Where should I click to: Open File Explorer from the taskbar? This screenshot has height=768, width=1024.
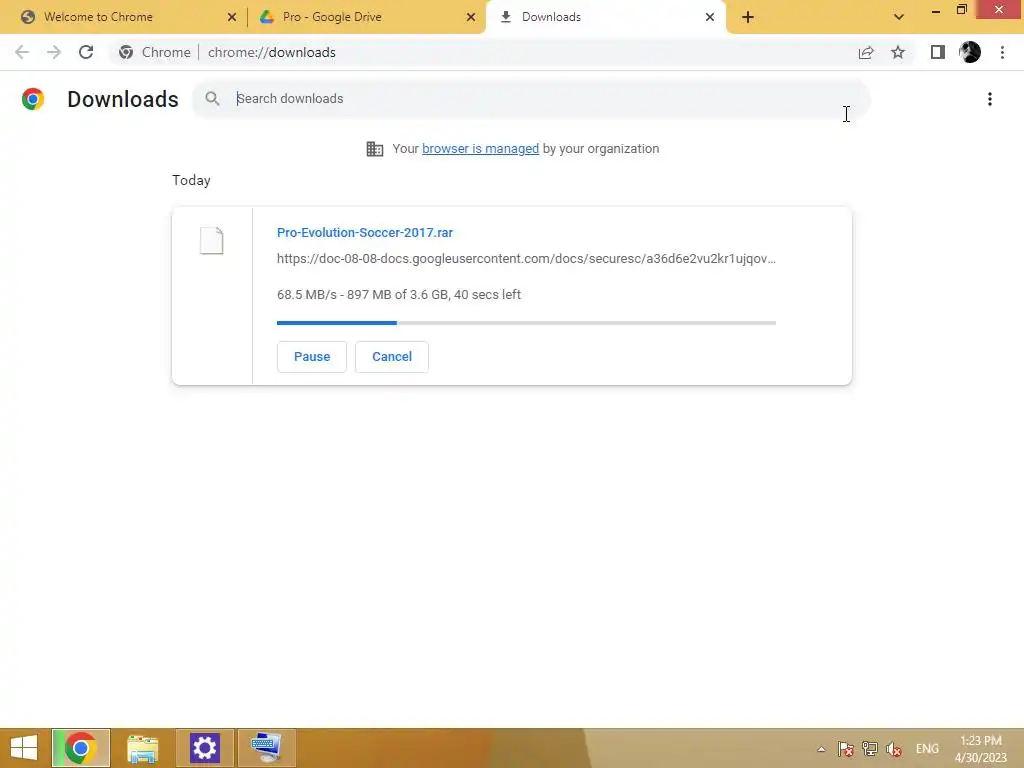pyautogui.click(x=142, y=748)
